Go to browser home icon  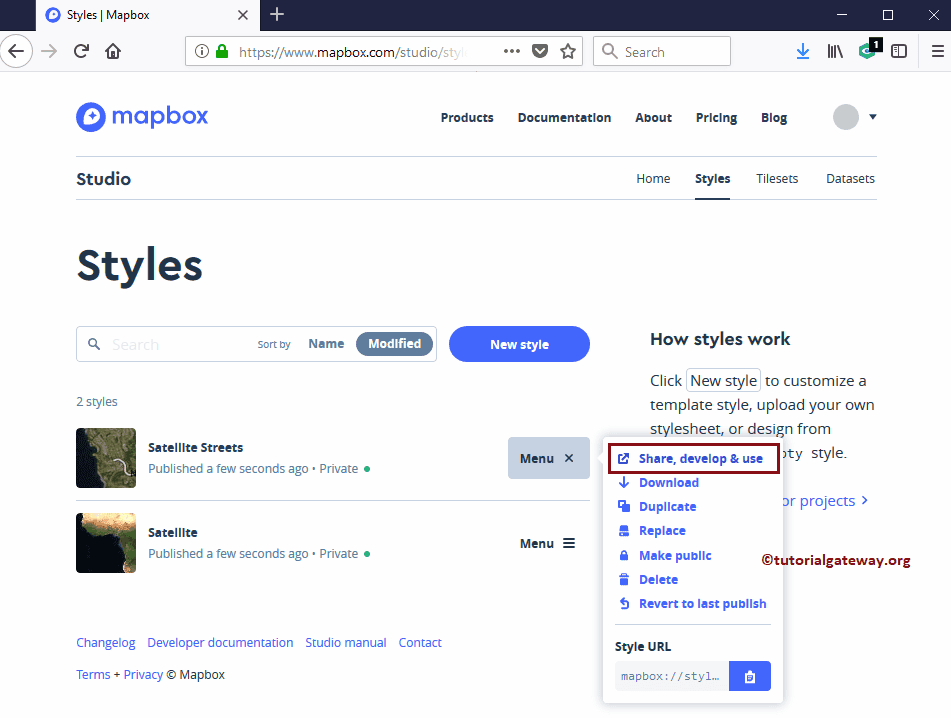tap(113, 52)
